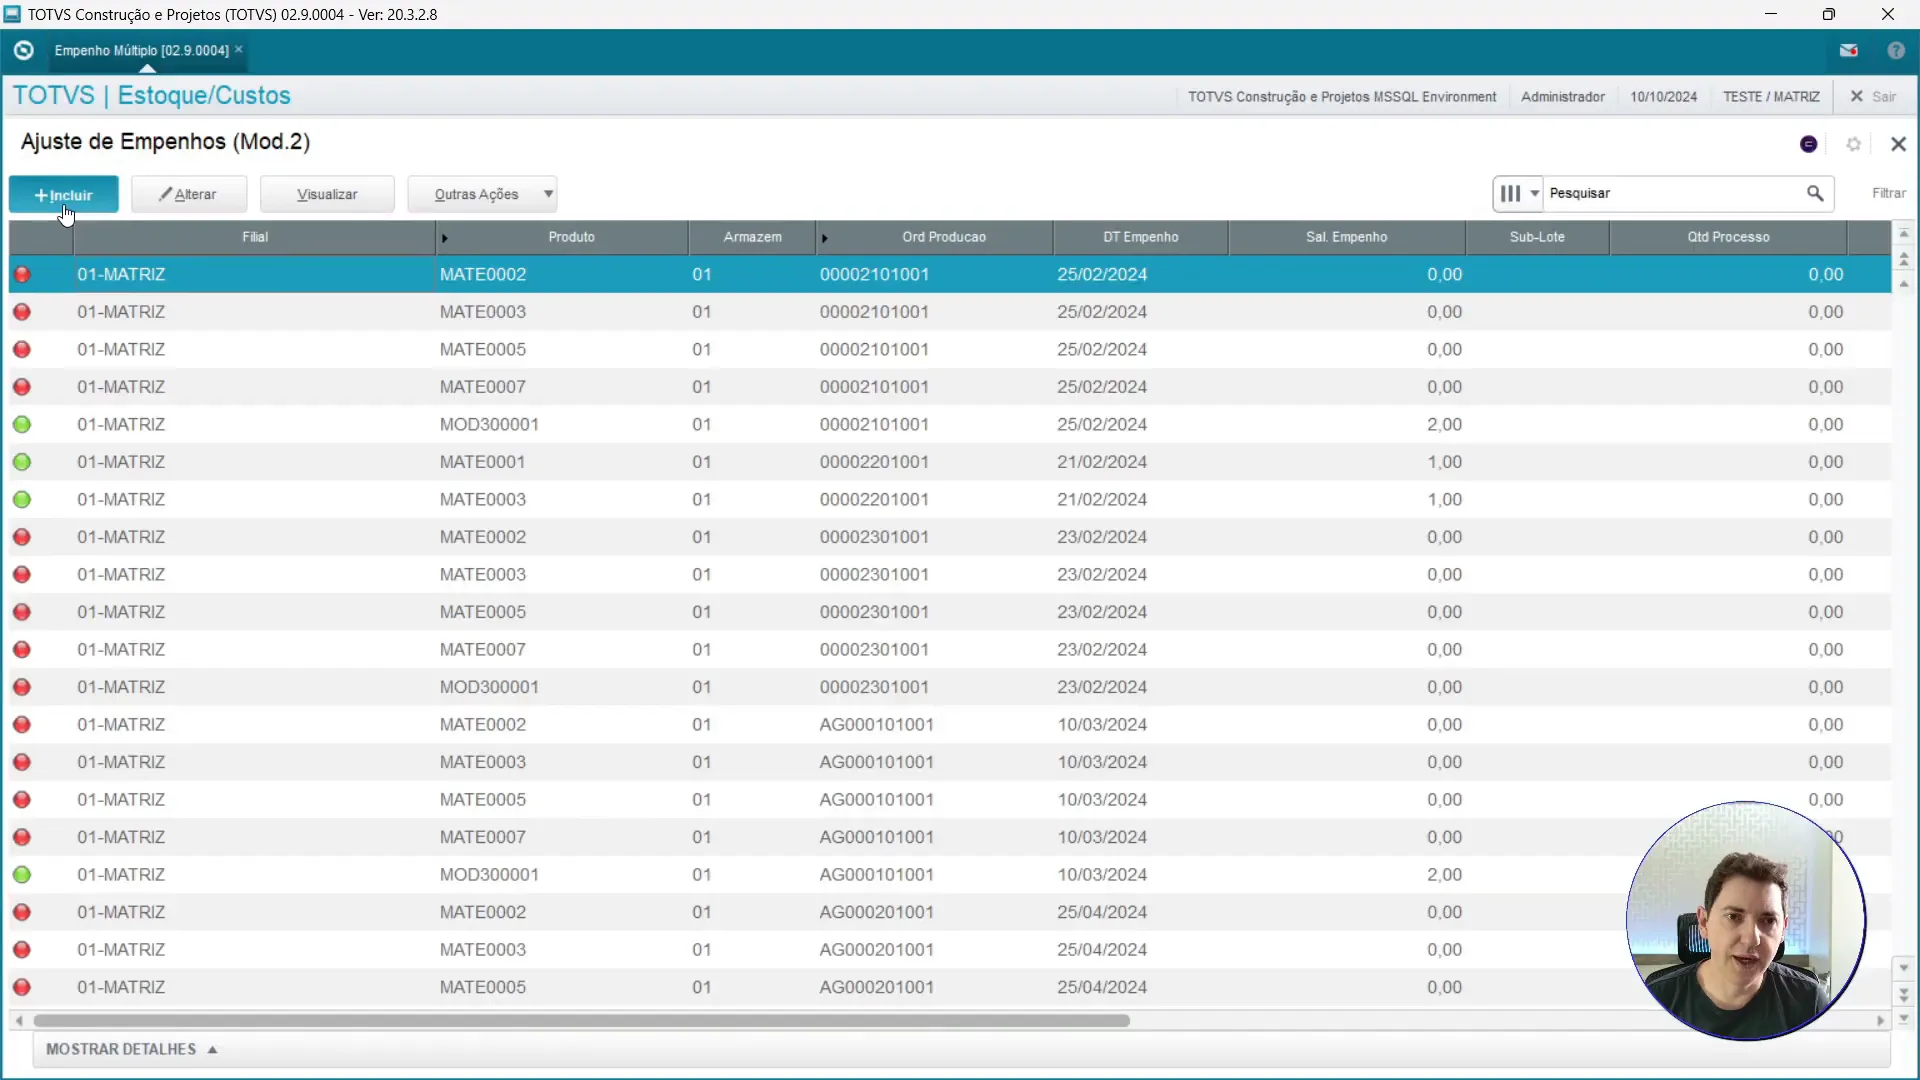
Task: Click the horizontal scrollbar thumb
Action: coord(582,1020)
